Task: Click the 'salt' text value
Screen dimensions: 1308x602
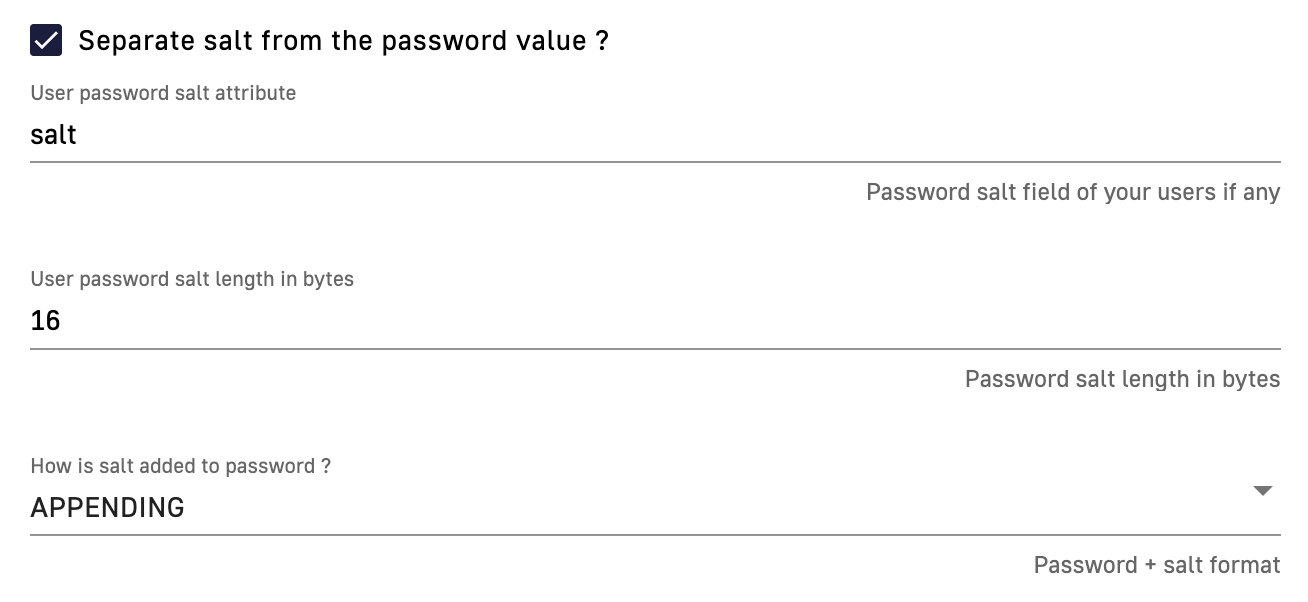Action: pos(54,135)
